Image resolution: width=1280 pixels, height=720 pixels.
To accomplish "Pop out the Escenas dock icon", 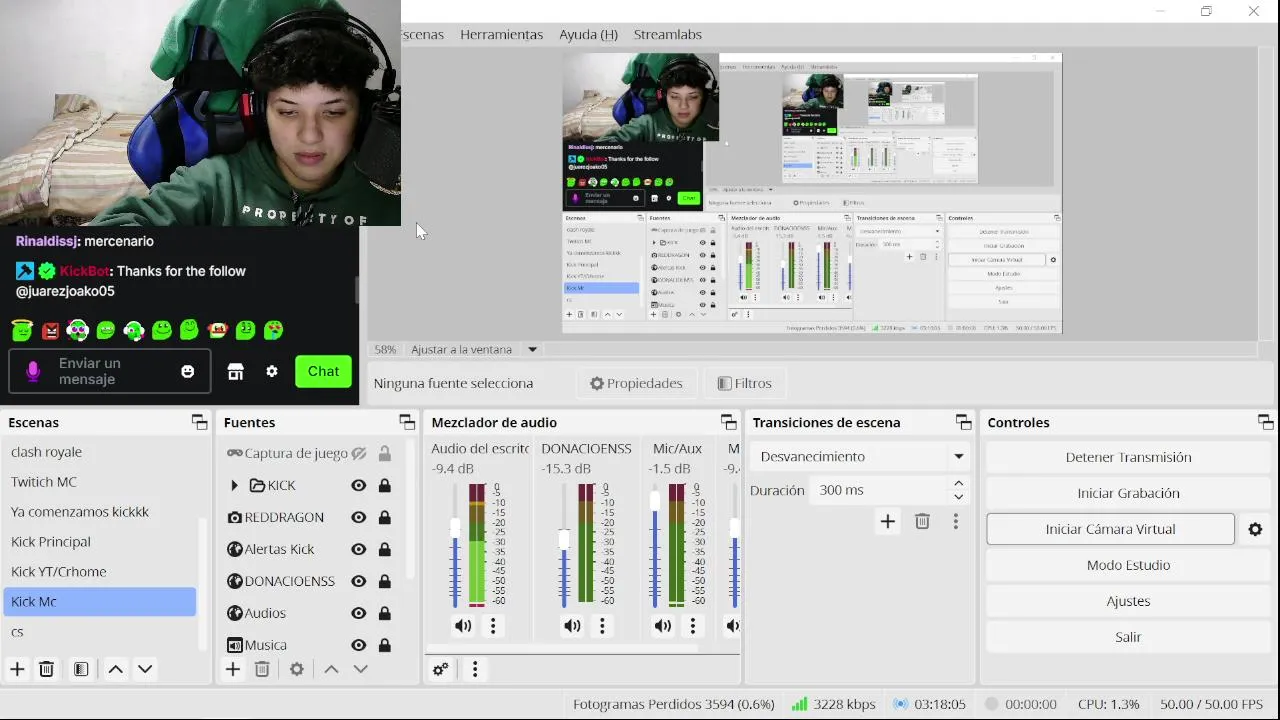I will (x=199, y=422).
